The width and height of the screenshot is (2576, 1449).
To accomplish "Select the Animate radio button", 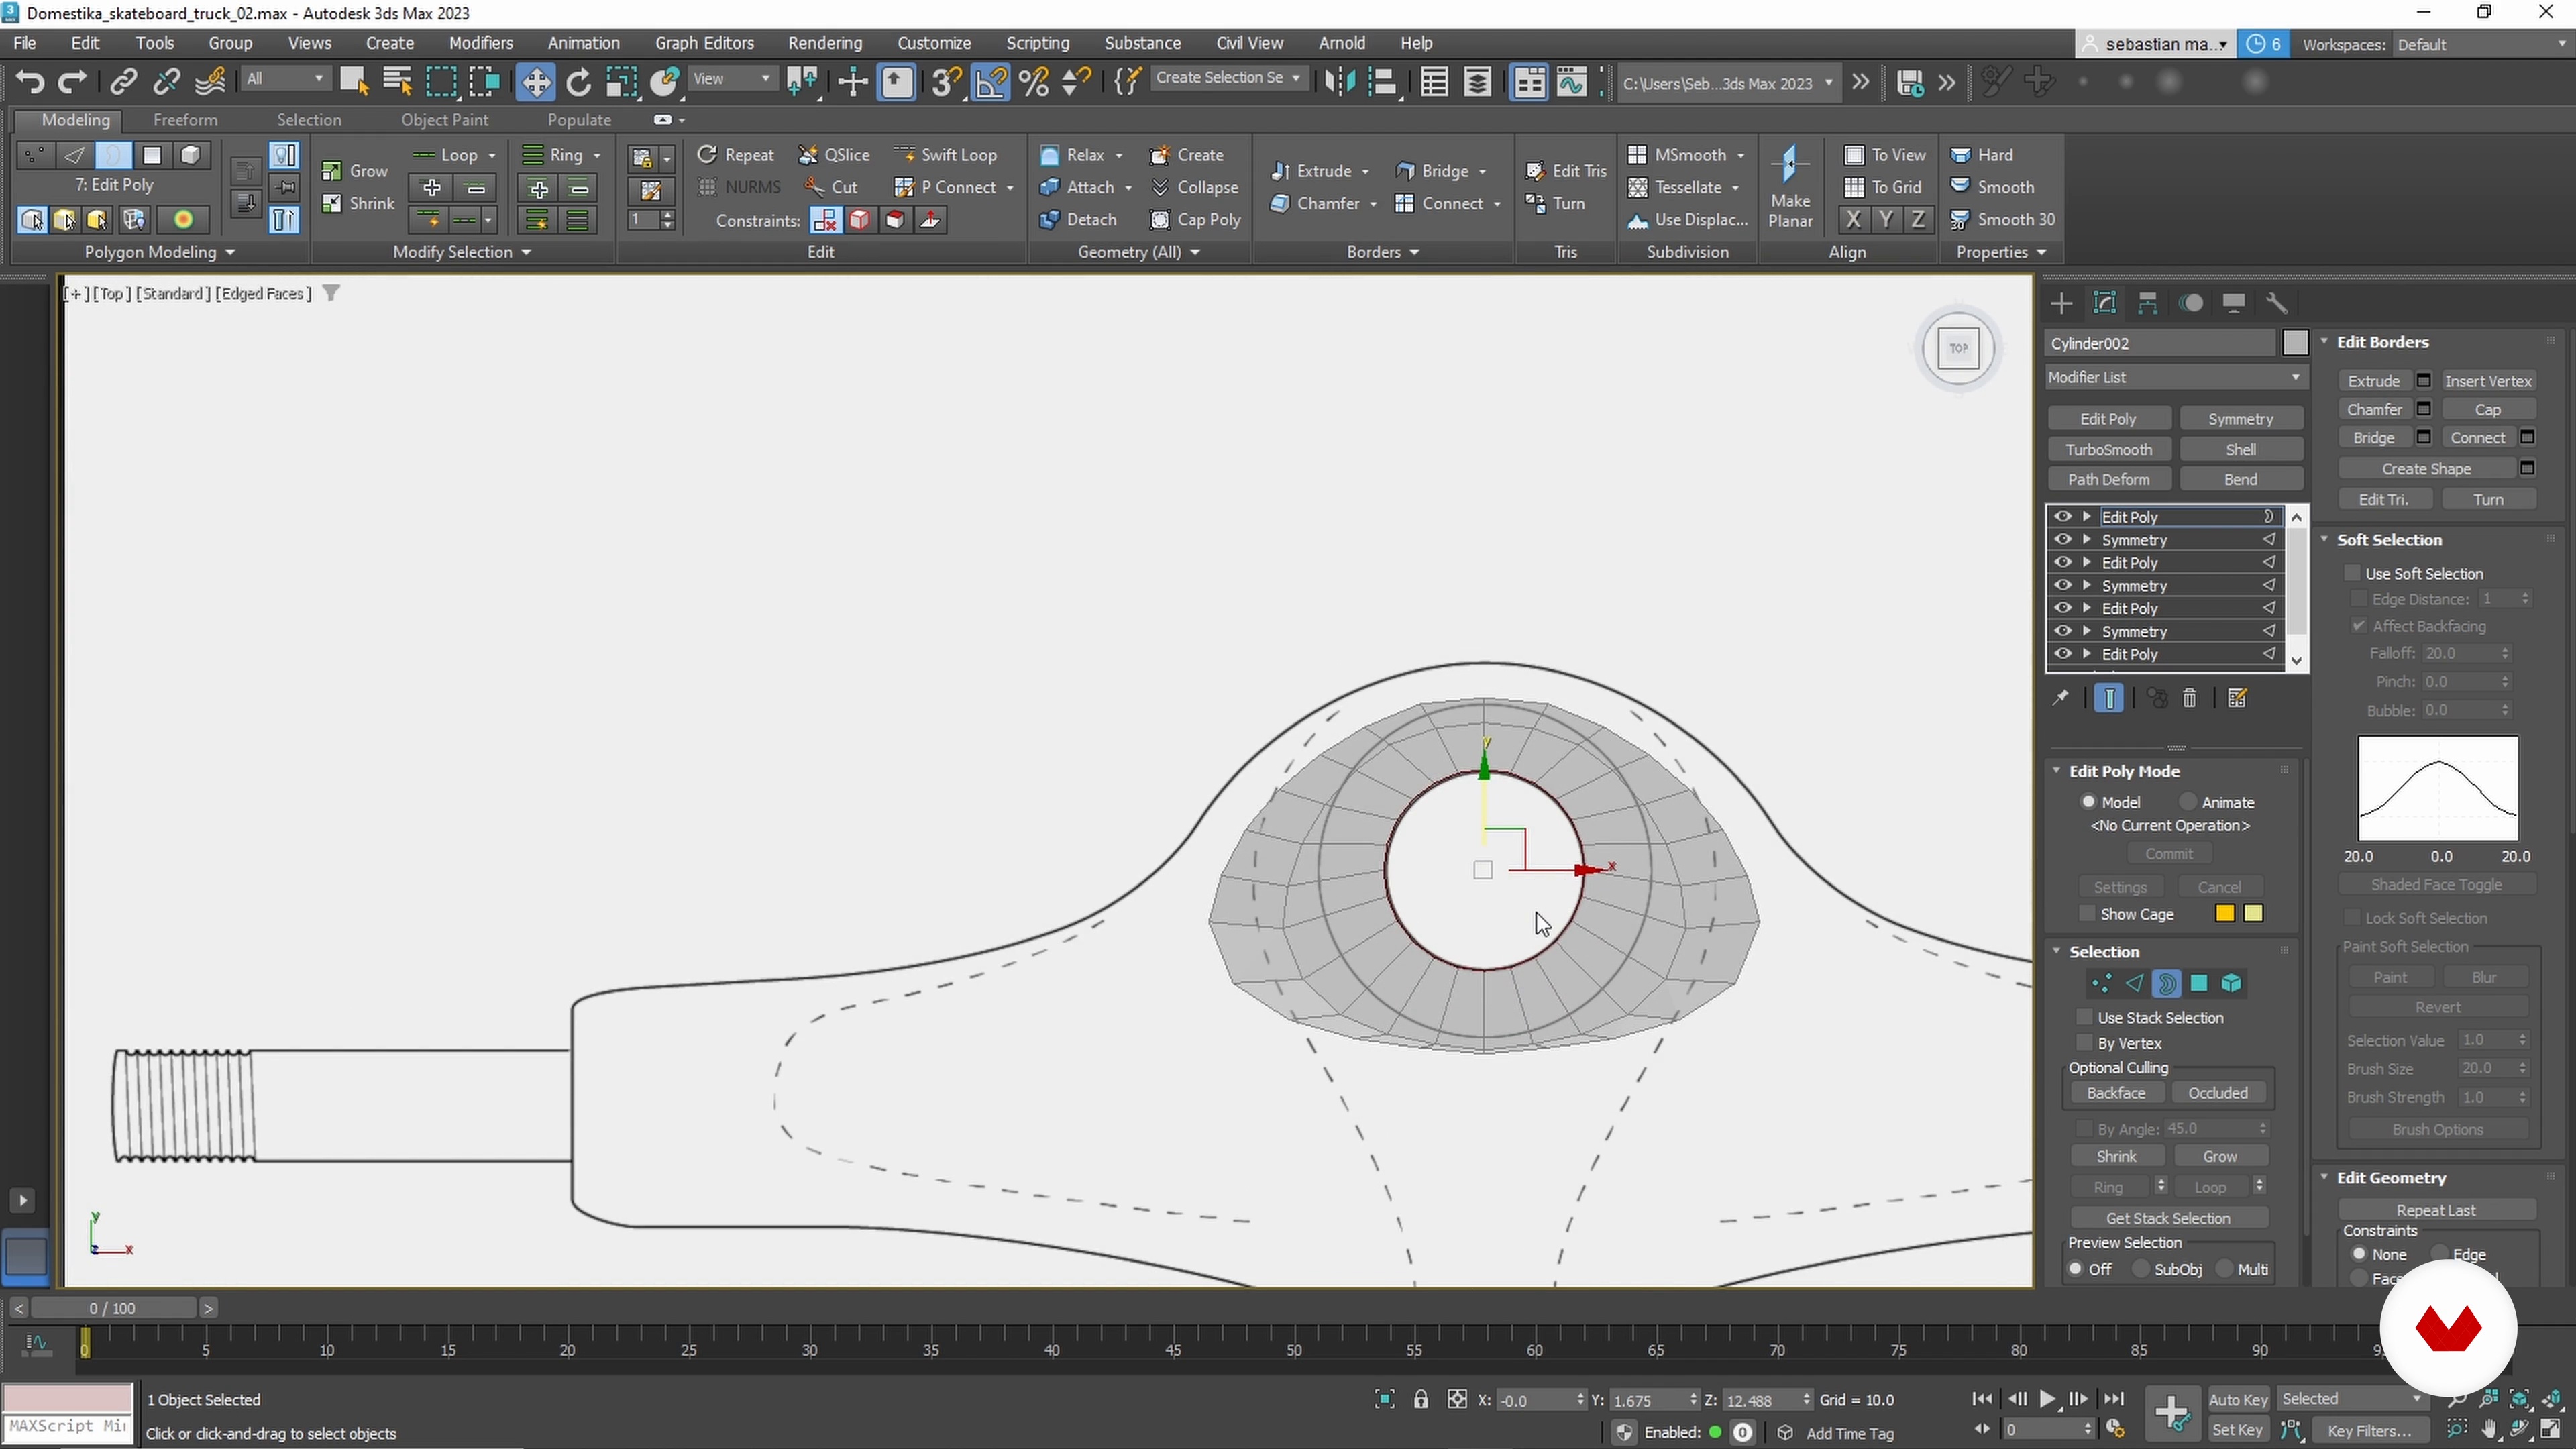I will pyautogui.click(x=2188, y=802).
